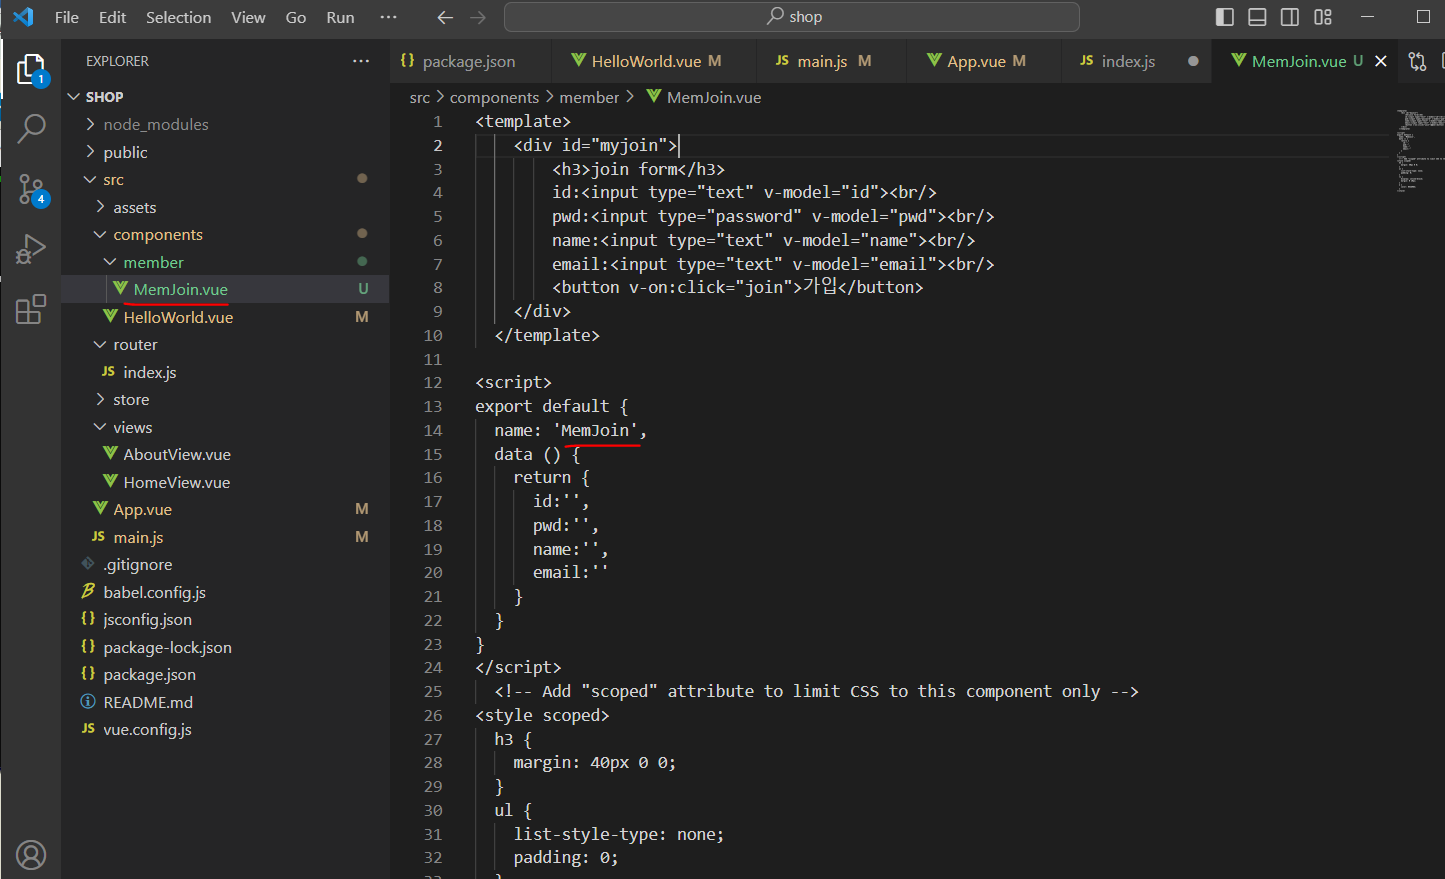Open the Source Control view
The width and height of the screenshot is (1445, 879).
[x=31, y=189]
